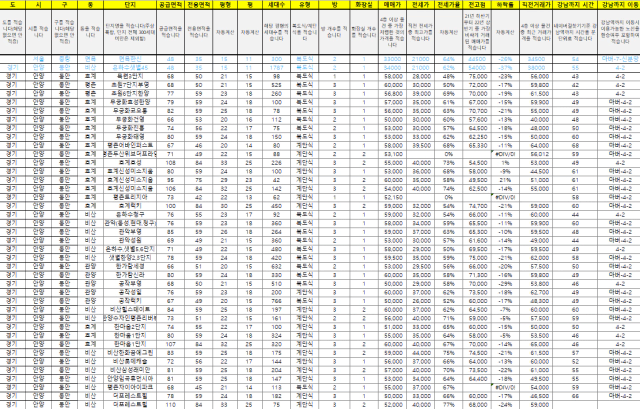This screenshot has height=409, width=640.
Task: Select the 공작성일 complex cell
Action: coord(130,292)
